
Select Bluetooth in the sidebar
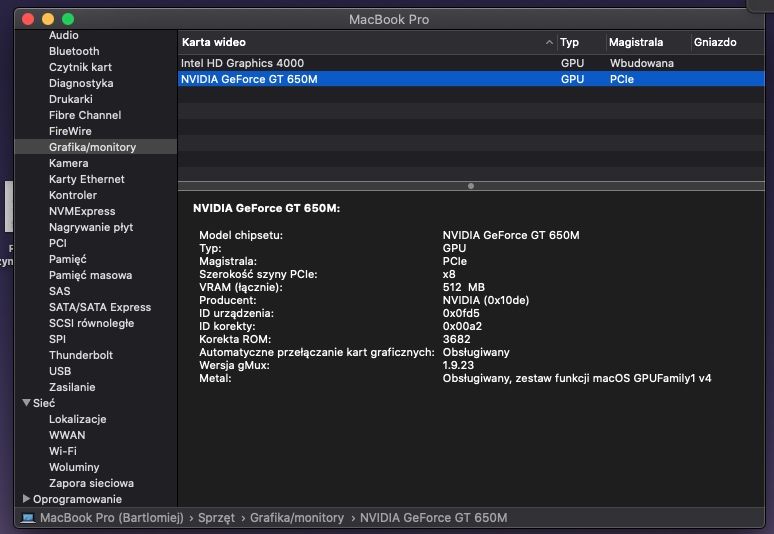[x=74, y=51]
